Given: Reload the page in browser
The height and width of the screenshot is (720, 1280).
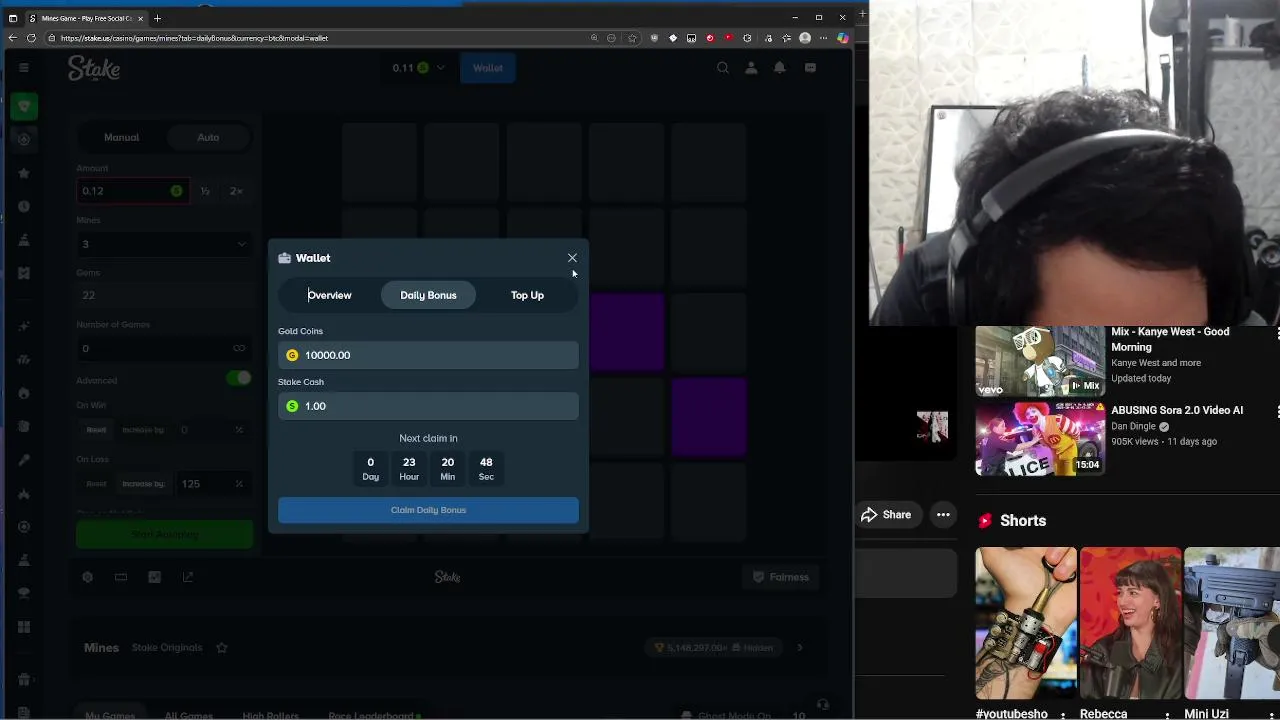Looking at the screenshot, I should (32, 38).
